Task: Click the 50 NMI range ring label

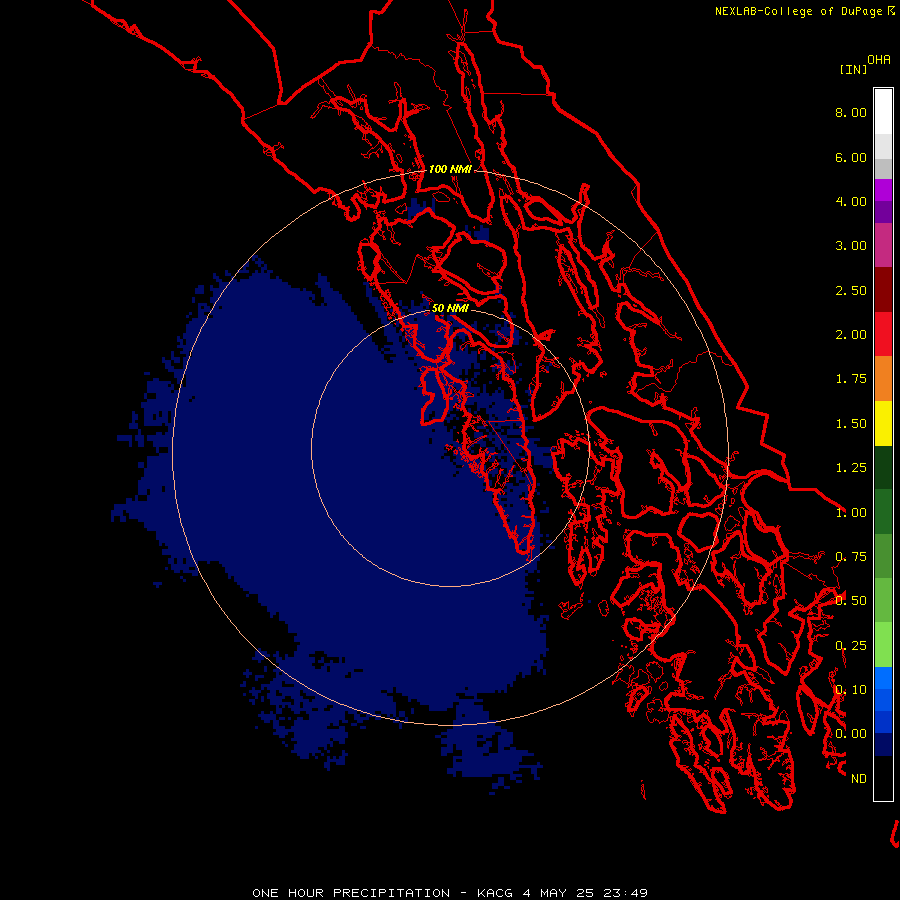Action: coord(450,309)
